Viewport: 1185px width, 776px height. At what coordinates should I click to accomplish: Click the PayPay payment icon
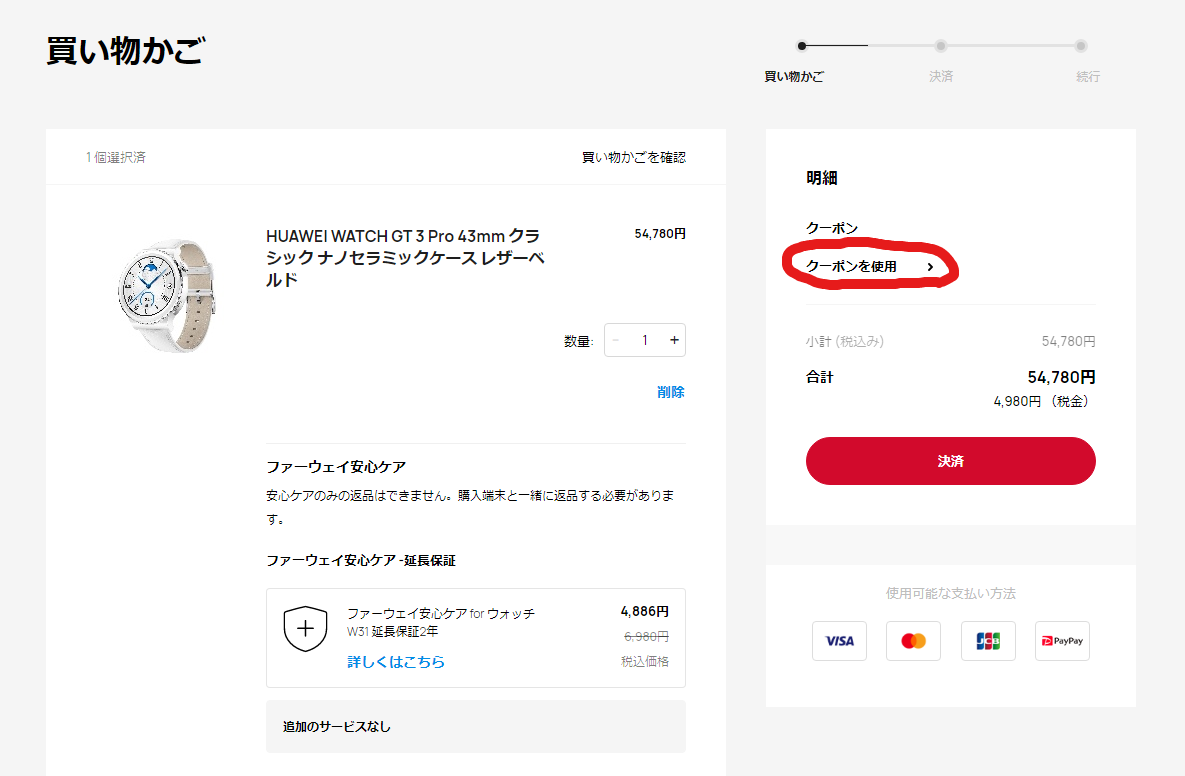point(1062,641)
